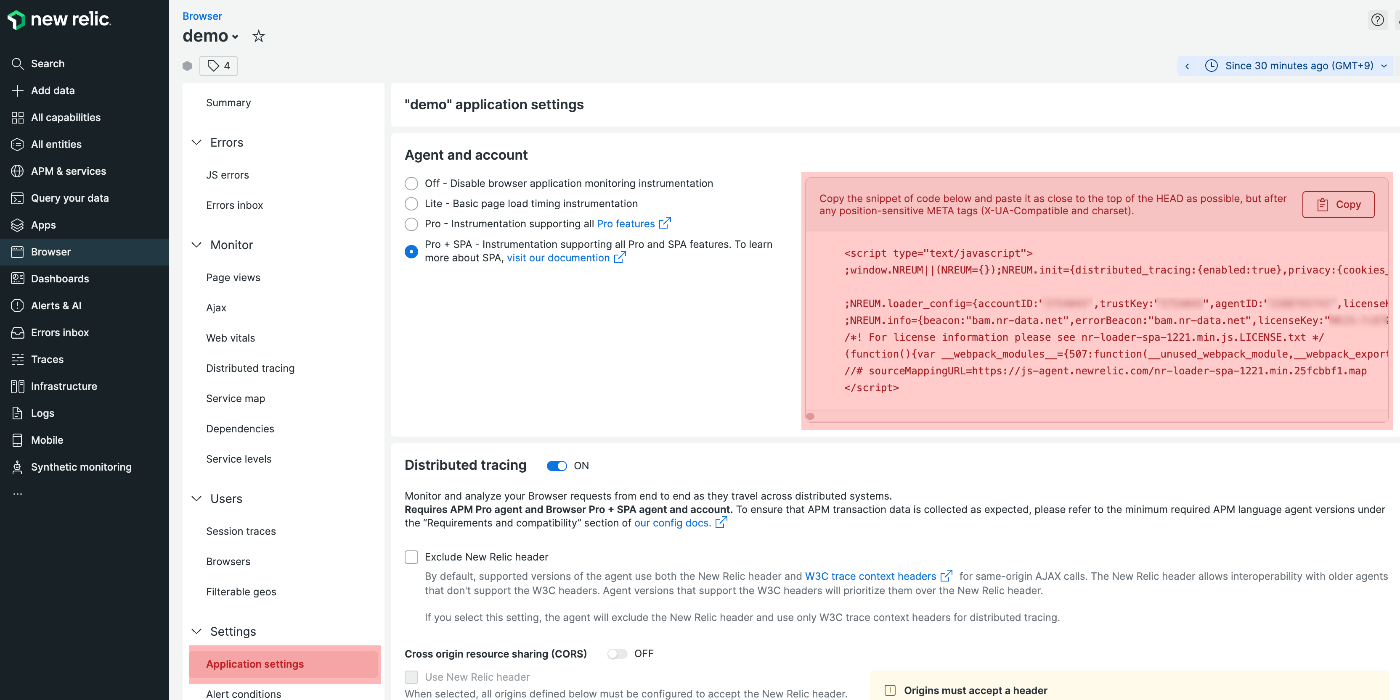Open Page views page
1400x700 pixels.
[x=233, y=278]
